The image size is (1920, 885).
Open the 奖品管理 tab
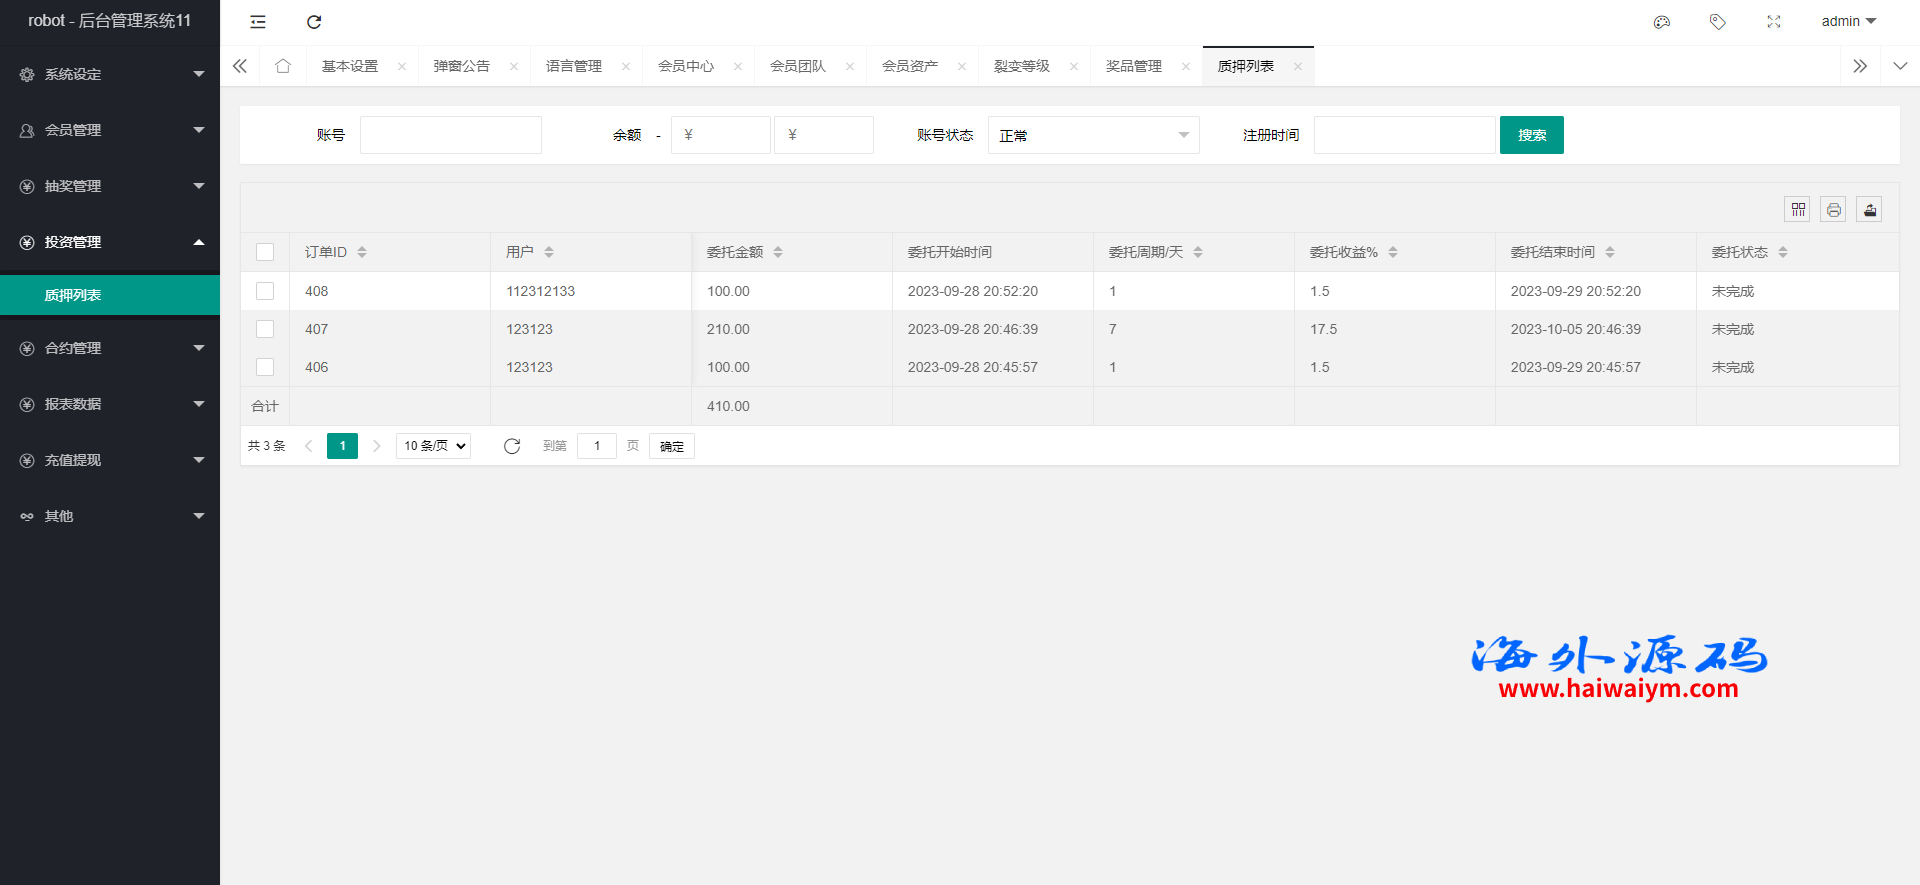tap(1134, 66)
